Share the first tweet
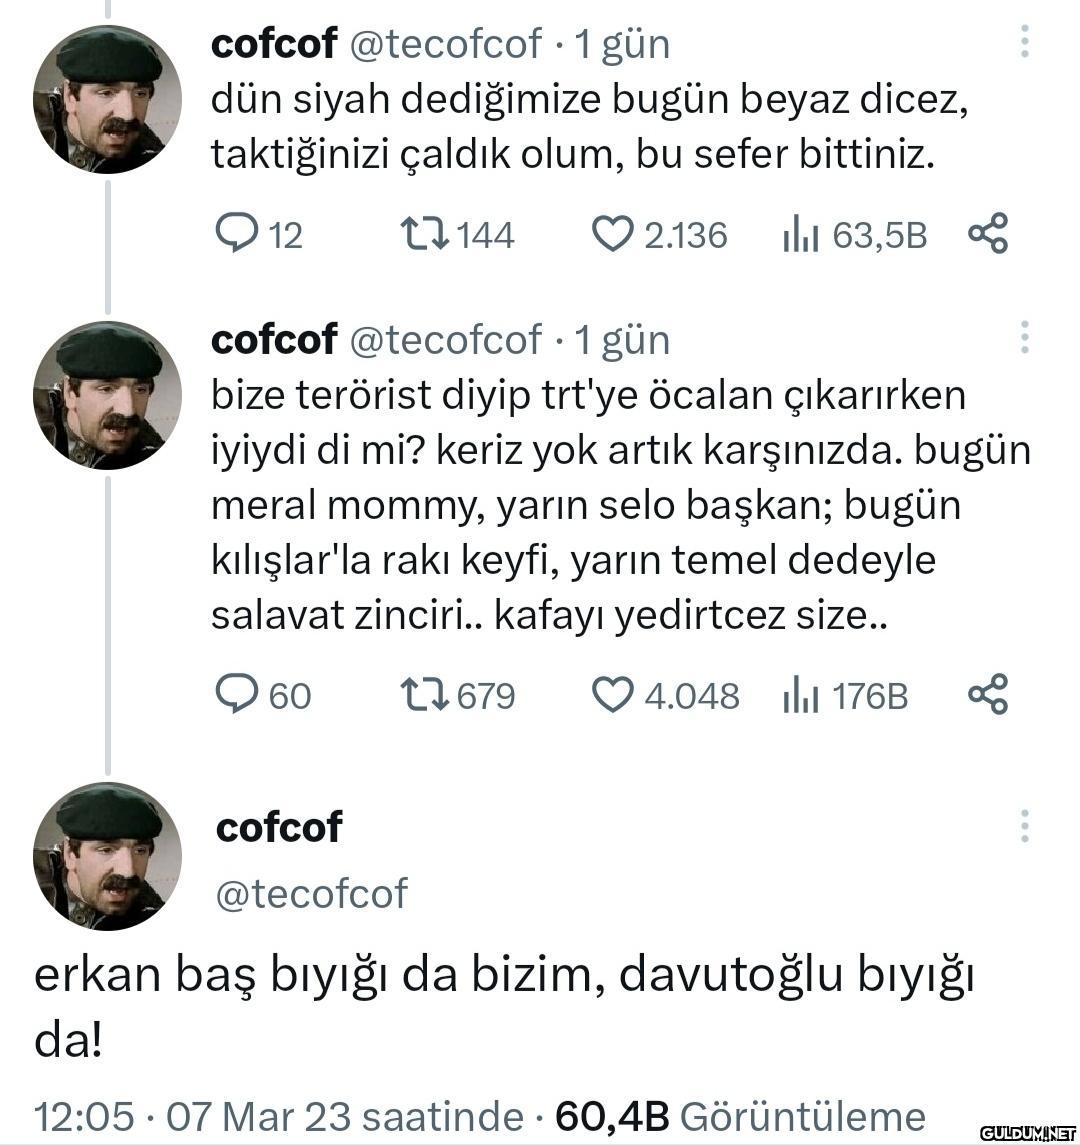This screenshot has width=1080, height=1145. pyautogui.click(x=988, y=234)
